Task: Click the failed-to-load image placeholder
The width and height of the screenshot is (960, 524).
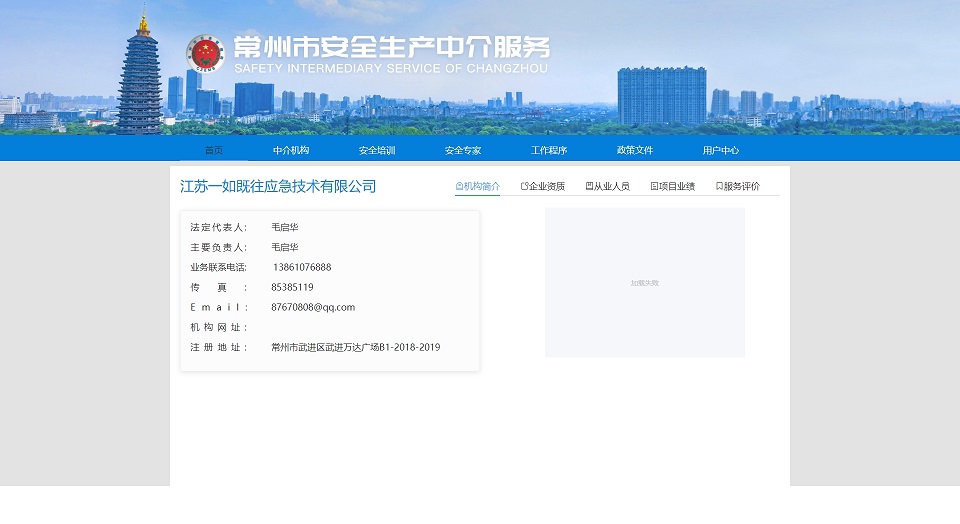Action: 645,282
